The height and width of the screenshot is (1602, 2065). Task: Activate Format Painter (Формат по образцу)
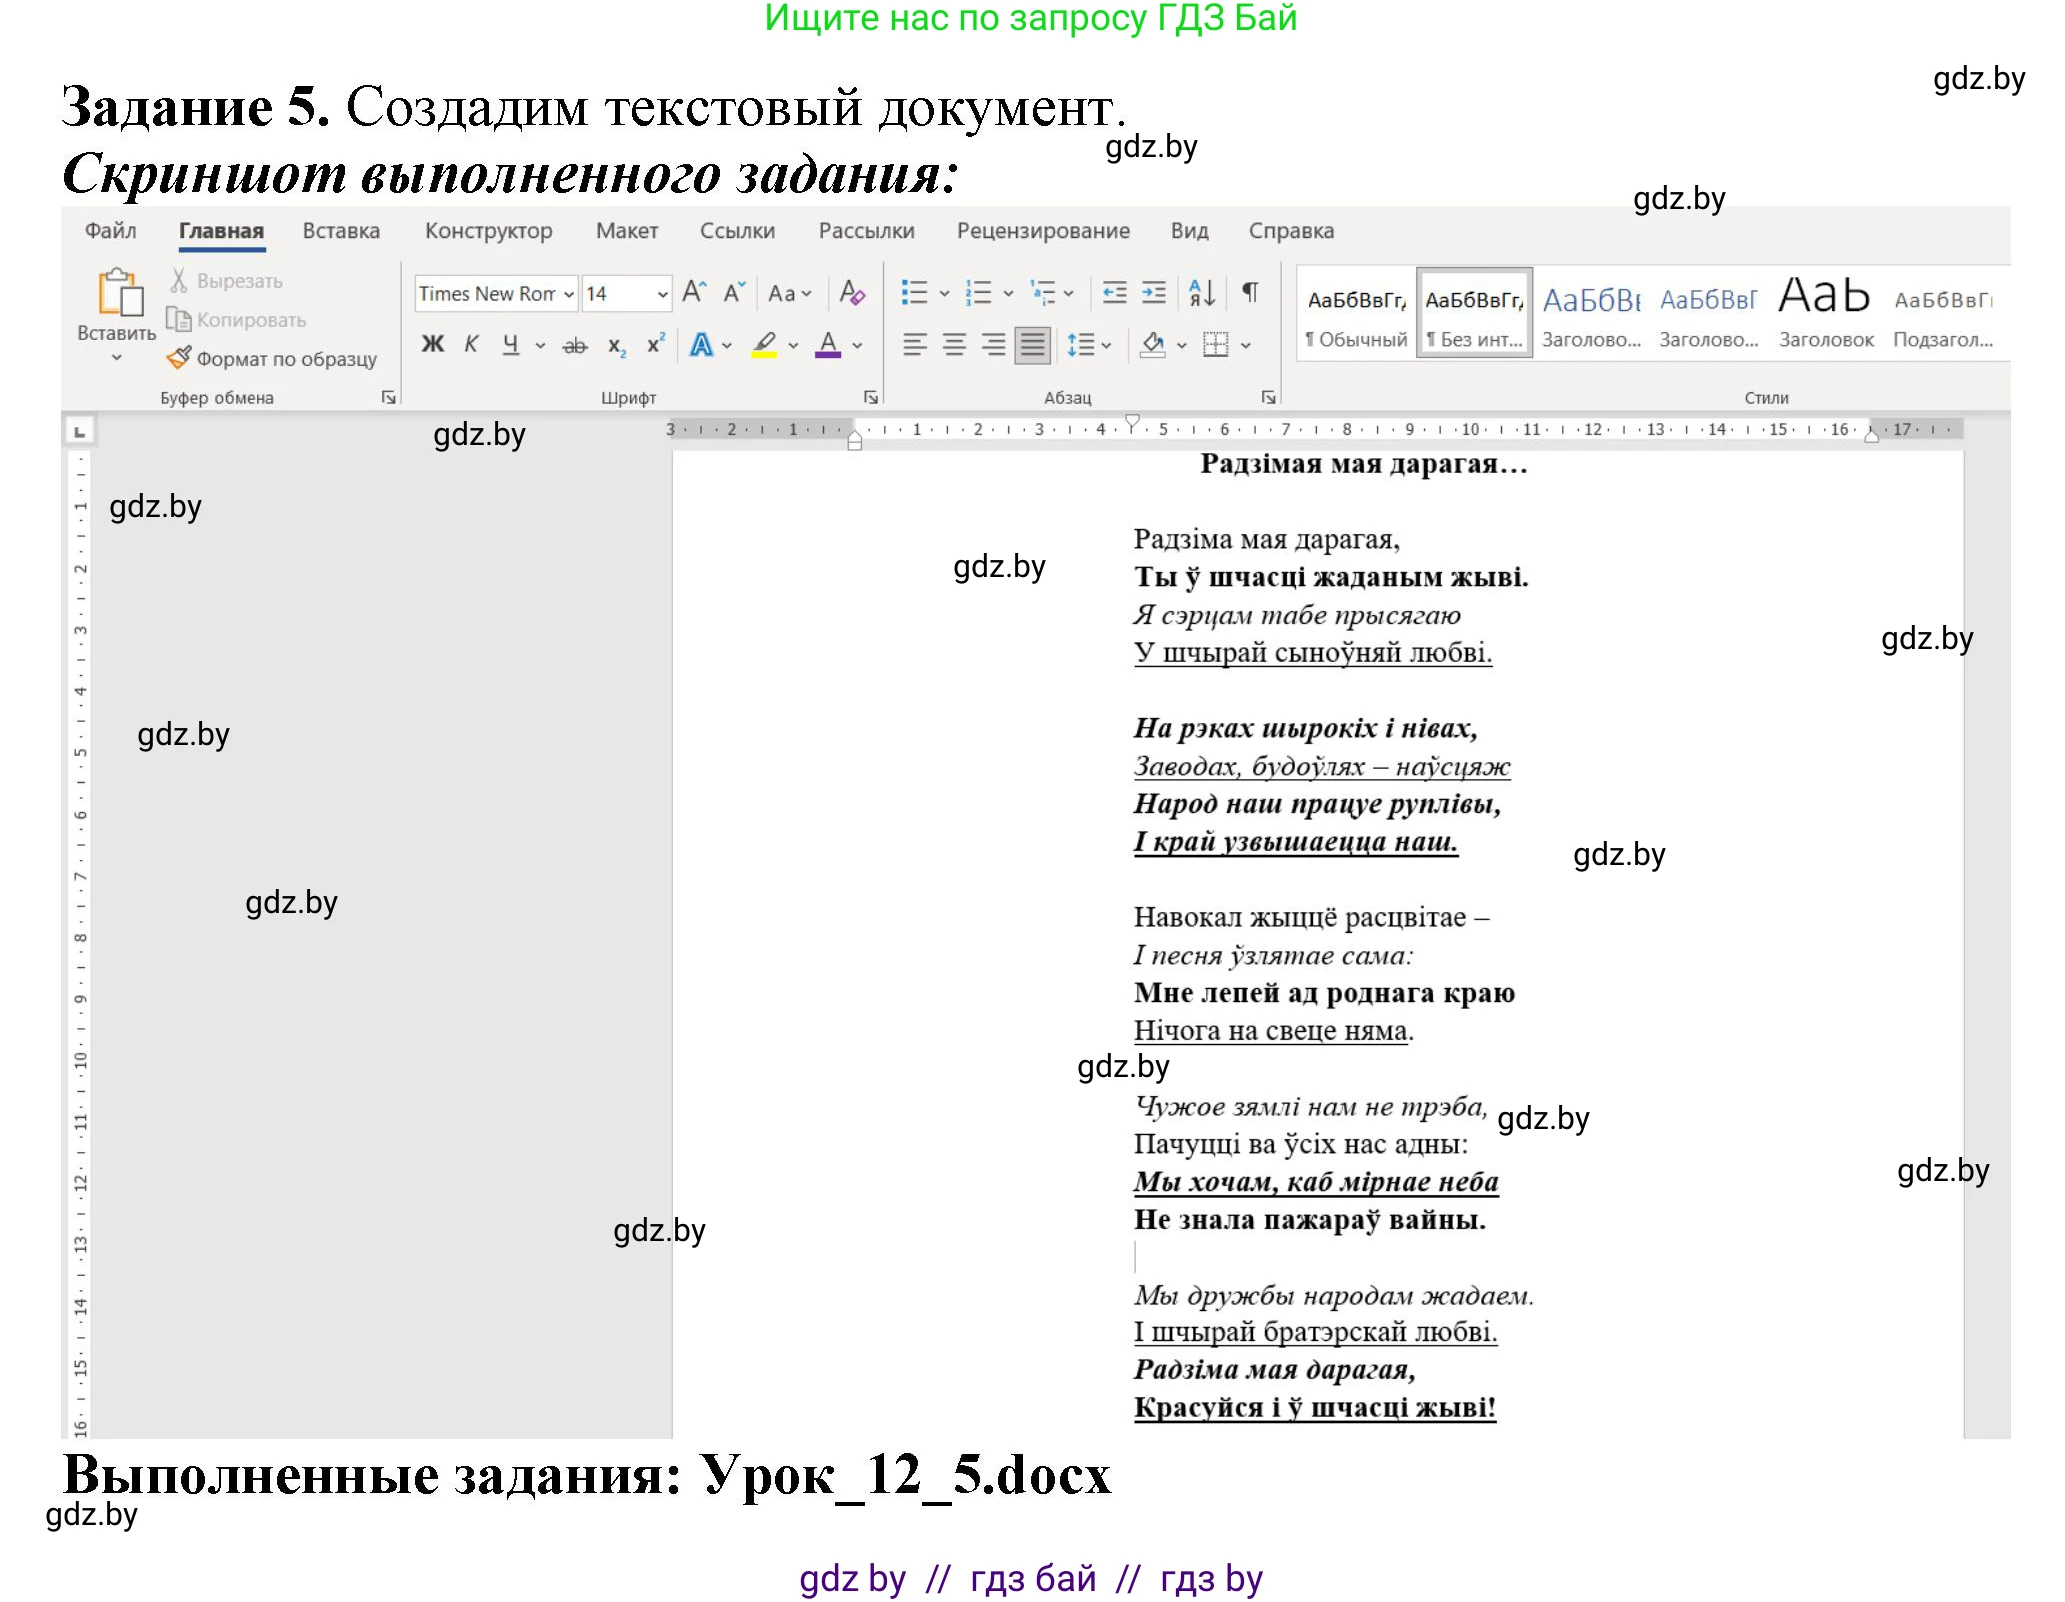coord(272,358)
